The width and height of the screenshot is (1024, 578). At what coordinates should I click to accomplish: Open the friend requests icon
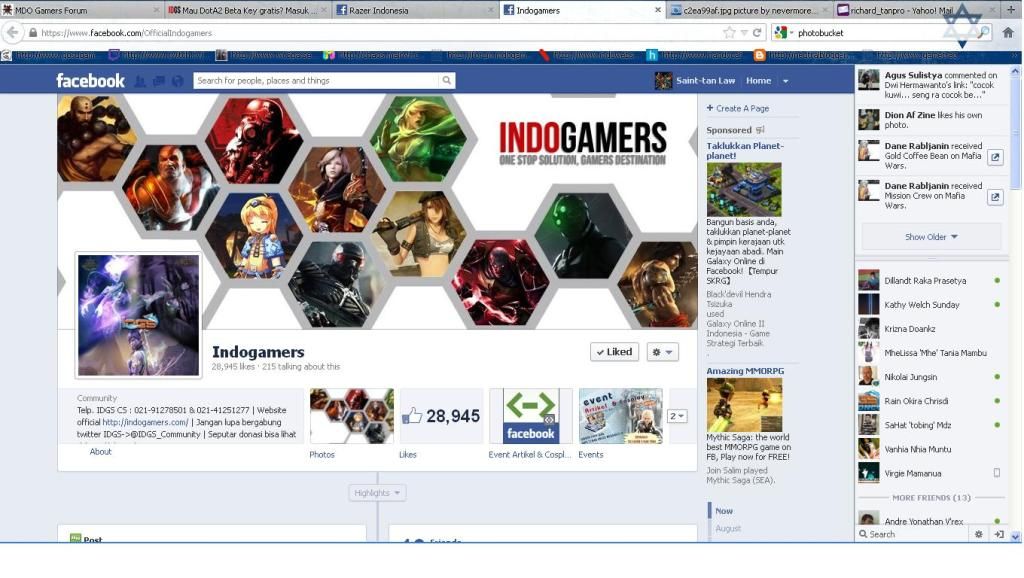tap(140, 81)
